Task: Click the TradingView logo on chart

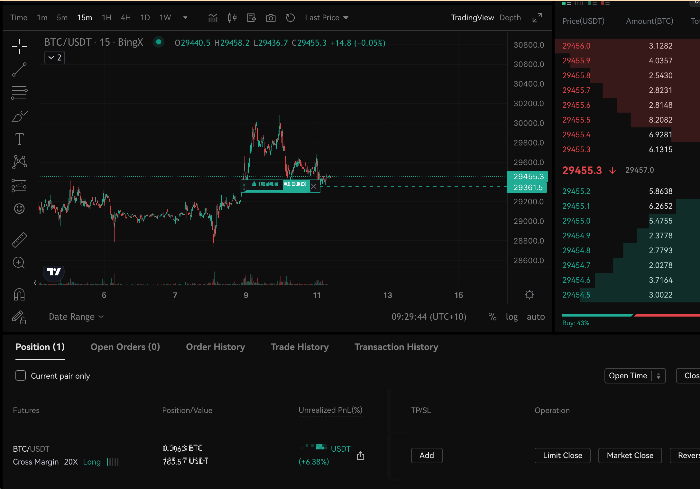Action: click(x=54, y=272)
